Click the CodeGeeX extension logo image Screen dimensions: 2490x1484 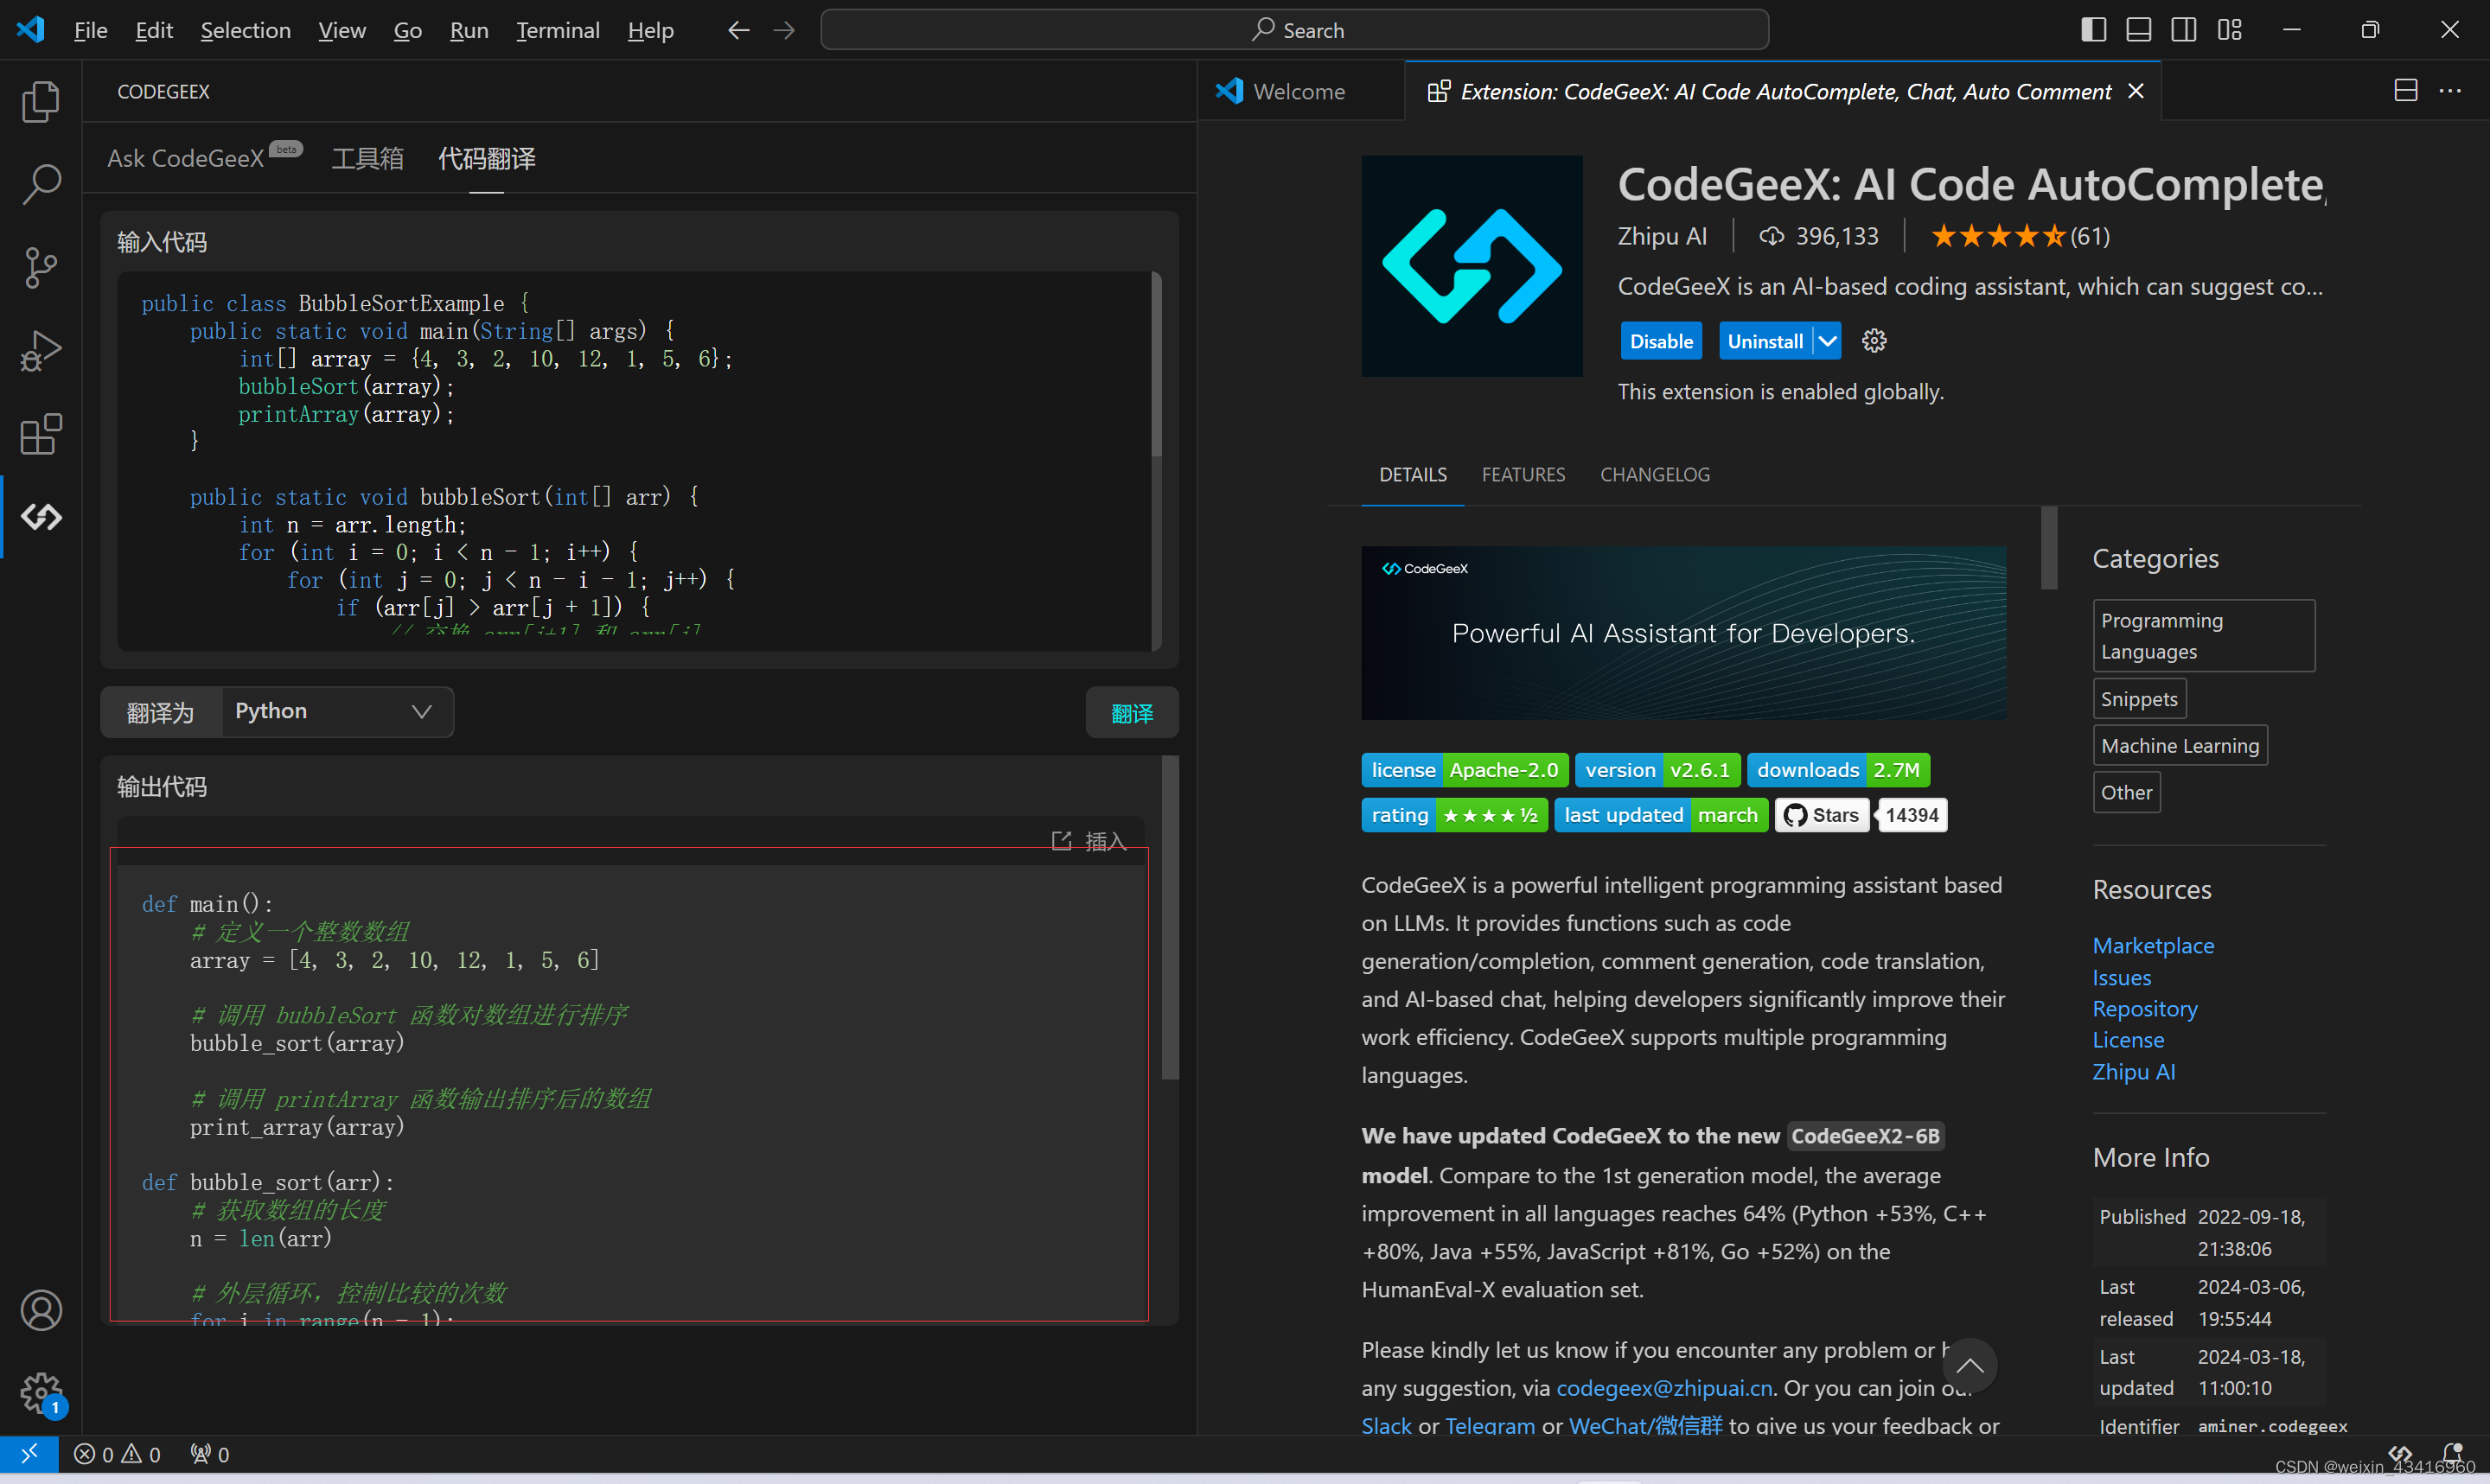coord(1472,266)
